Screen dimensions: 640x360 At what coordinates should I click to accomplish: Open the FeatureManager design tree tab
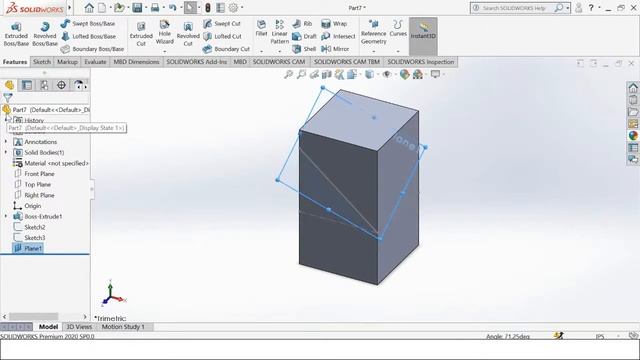tap(10, 85)
